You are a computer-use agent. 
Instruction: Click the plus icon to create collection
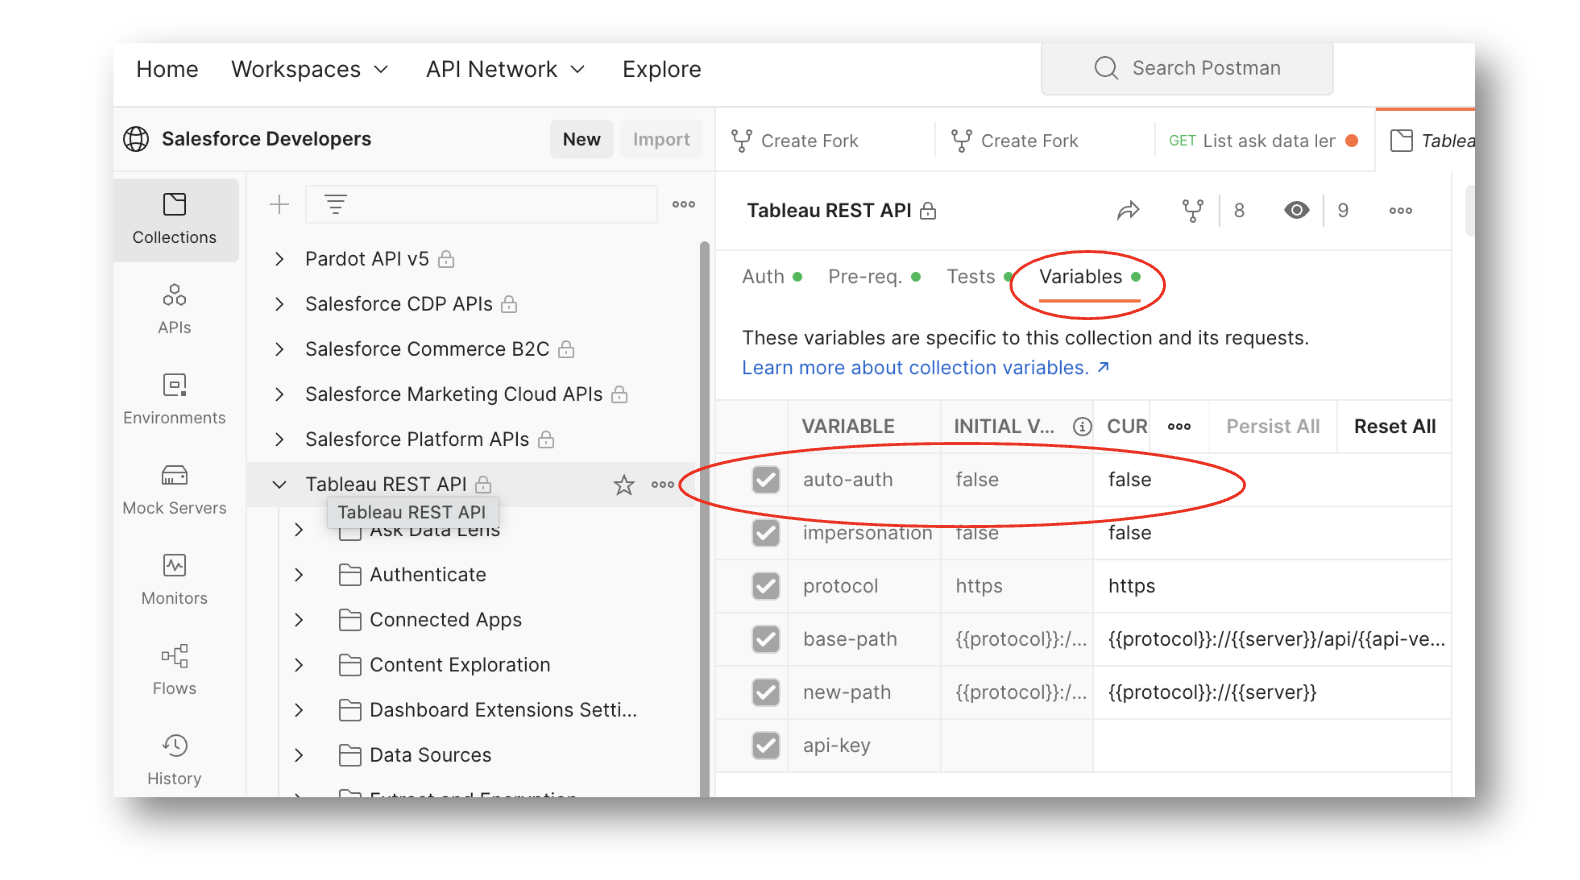point(279,204)
